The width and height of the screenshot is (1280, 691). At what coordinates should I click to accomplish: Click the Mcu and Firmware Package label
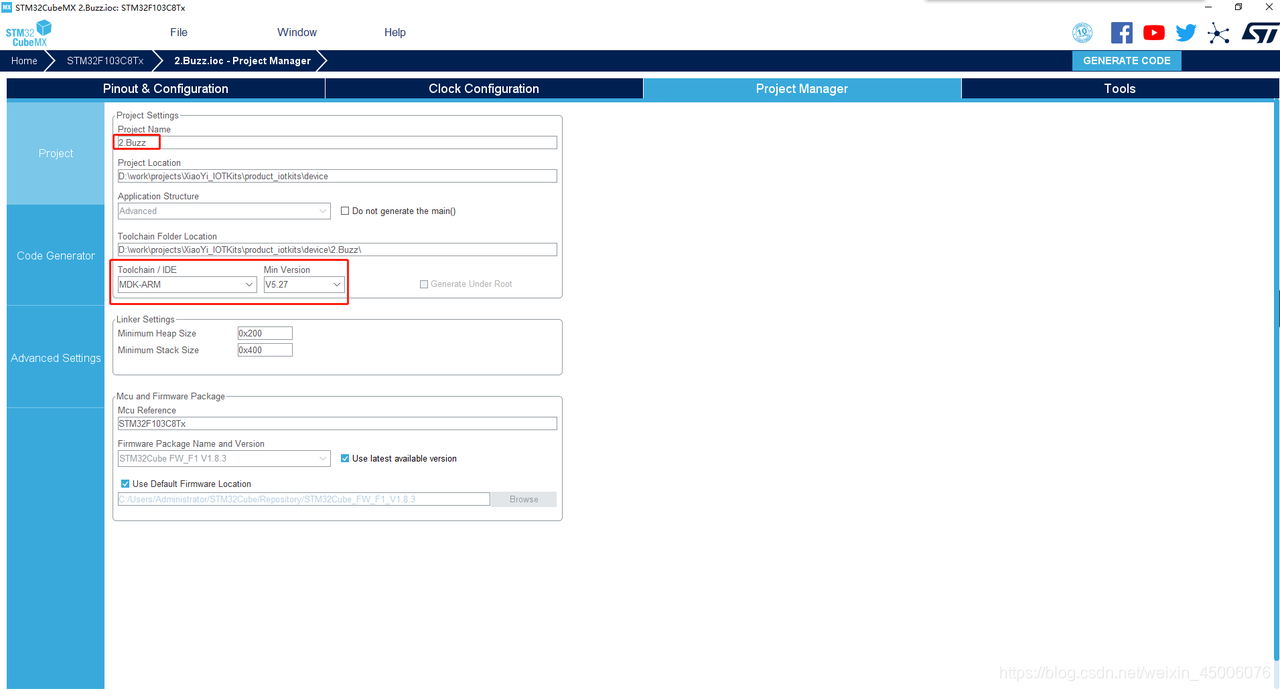tap(171, 397)
